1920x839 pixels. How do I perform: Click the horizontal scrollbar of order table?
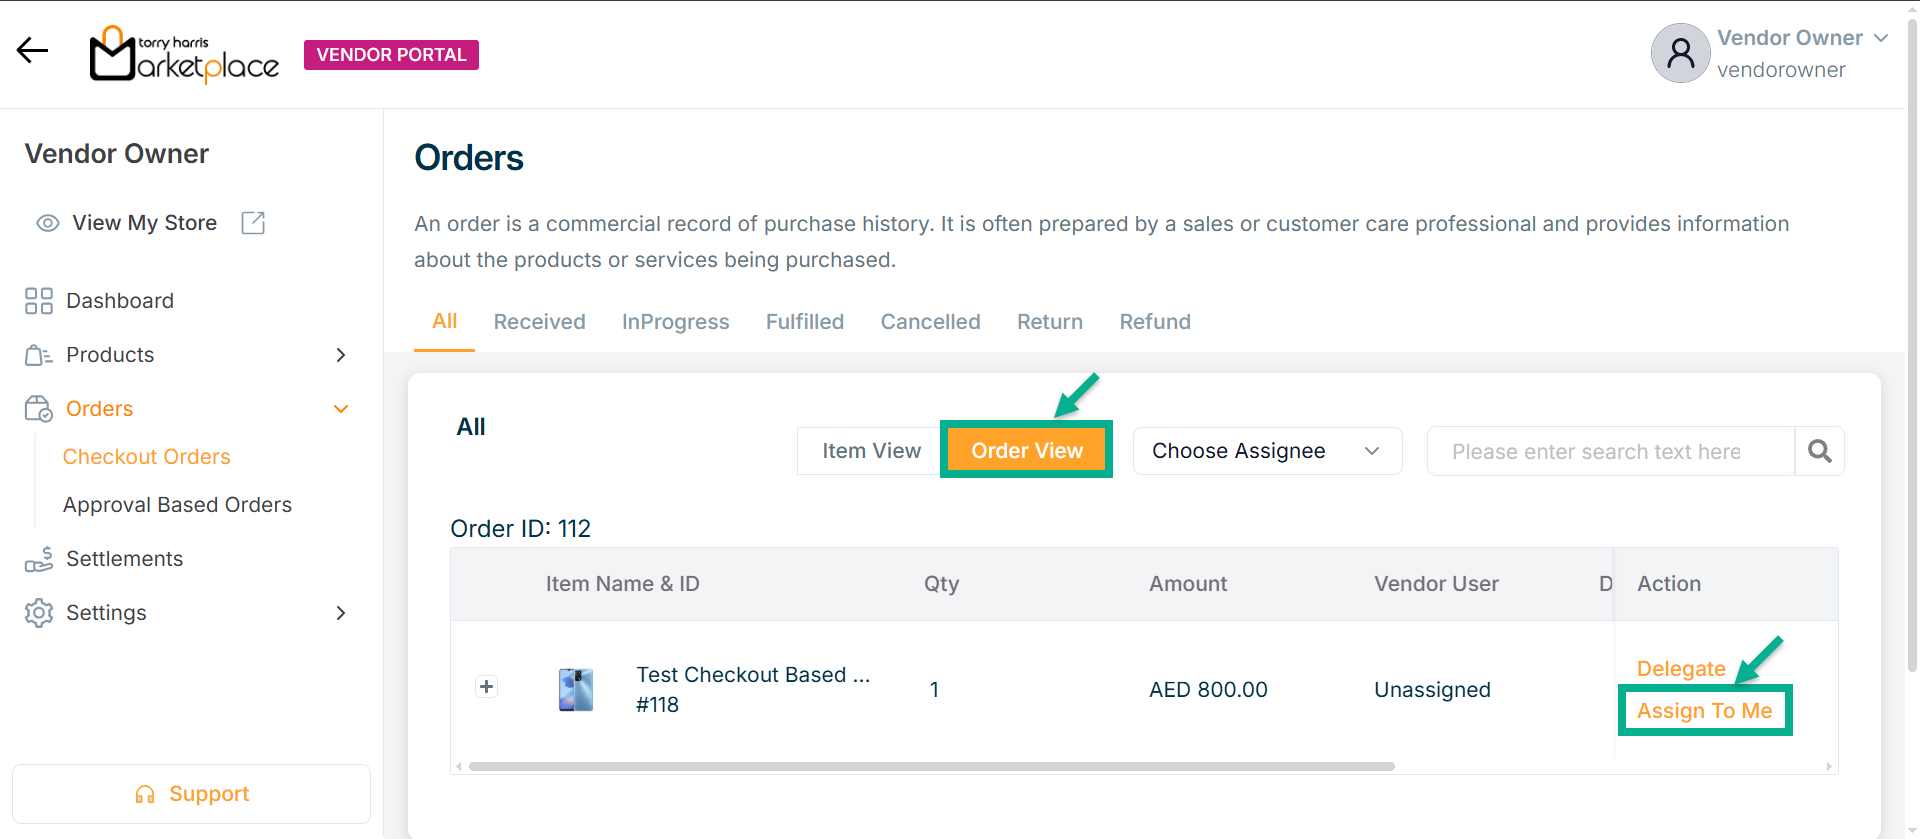tap(930, 767)
